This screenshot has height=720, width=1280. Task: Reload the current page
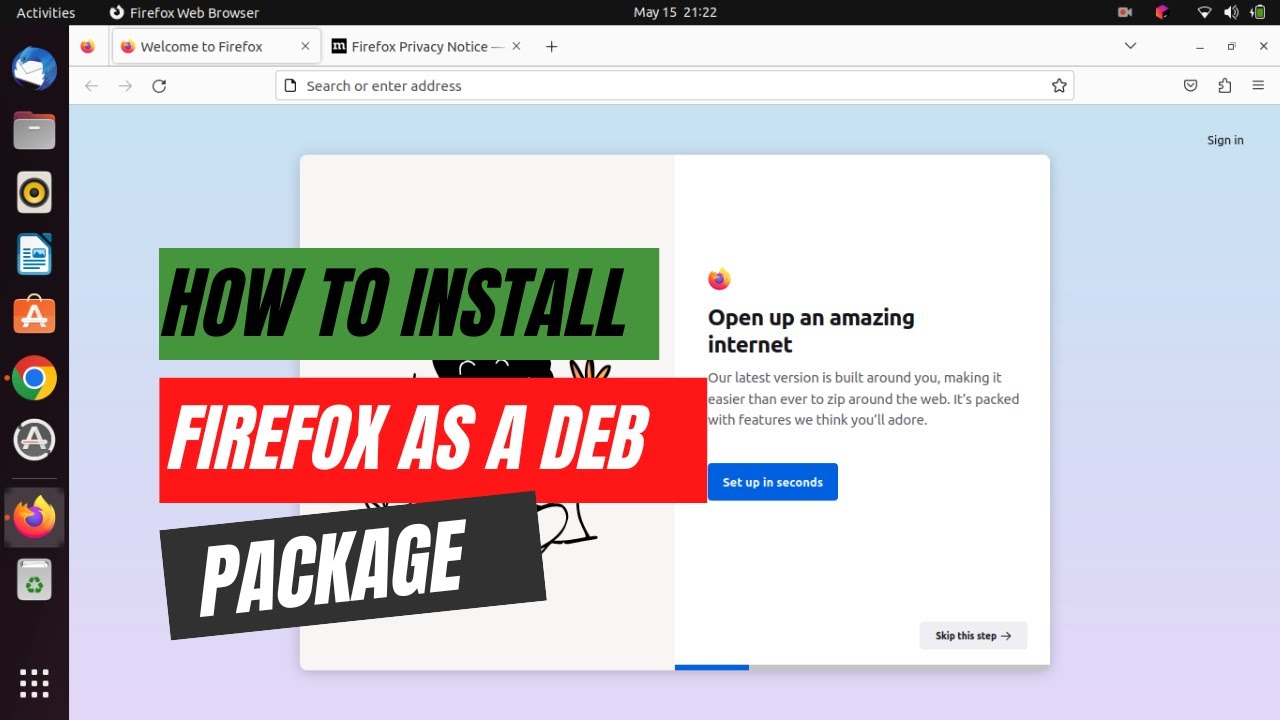tap(159, 86)
